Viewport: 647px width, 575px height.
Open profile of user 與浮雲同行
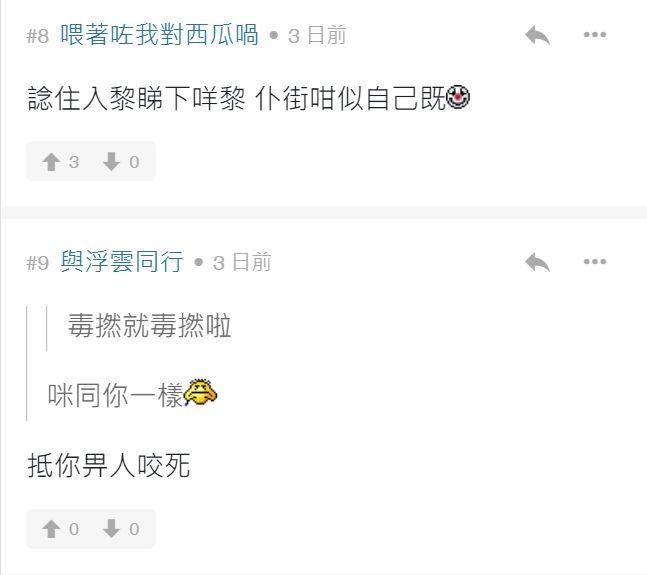[121, 263]
